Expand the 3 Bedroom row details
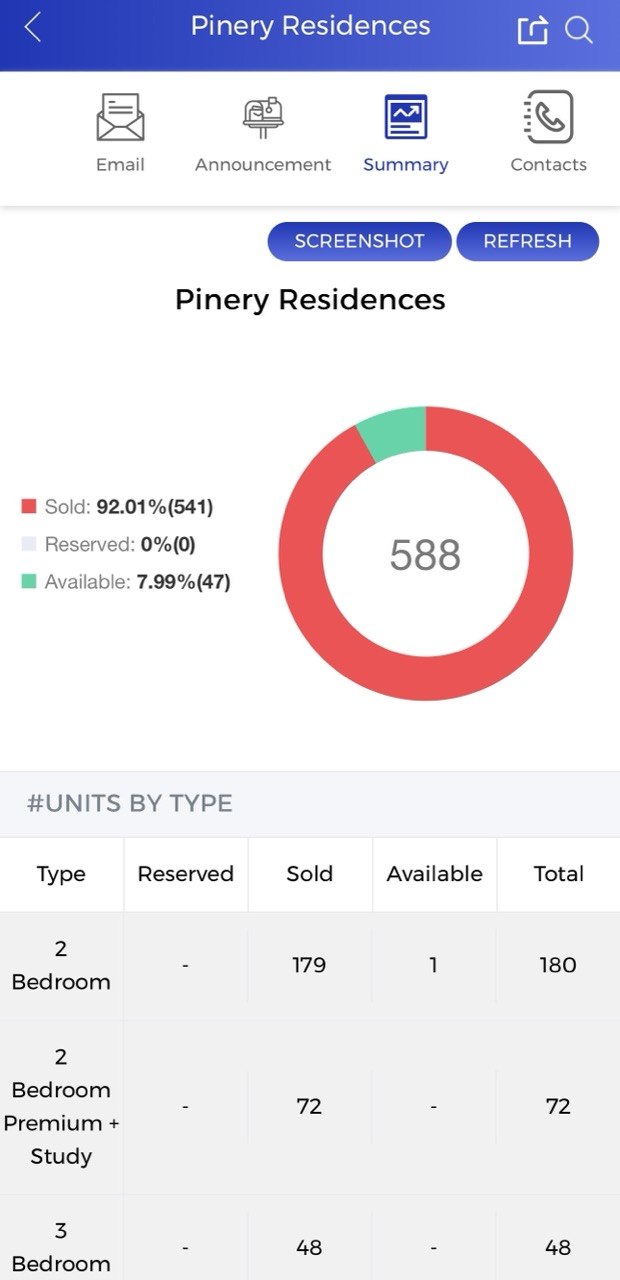This screenshot has height=1280, width=620. 61,1247
